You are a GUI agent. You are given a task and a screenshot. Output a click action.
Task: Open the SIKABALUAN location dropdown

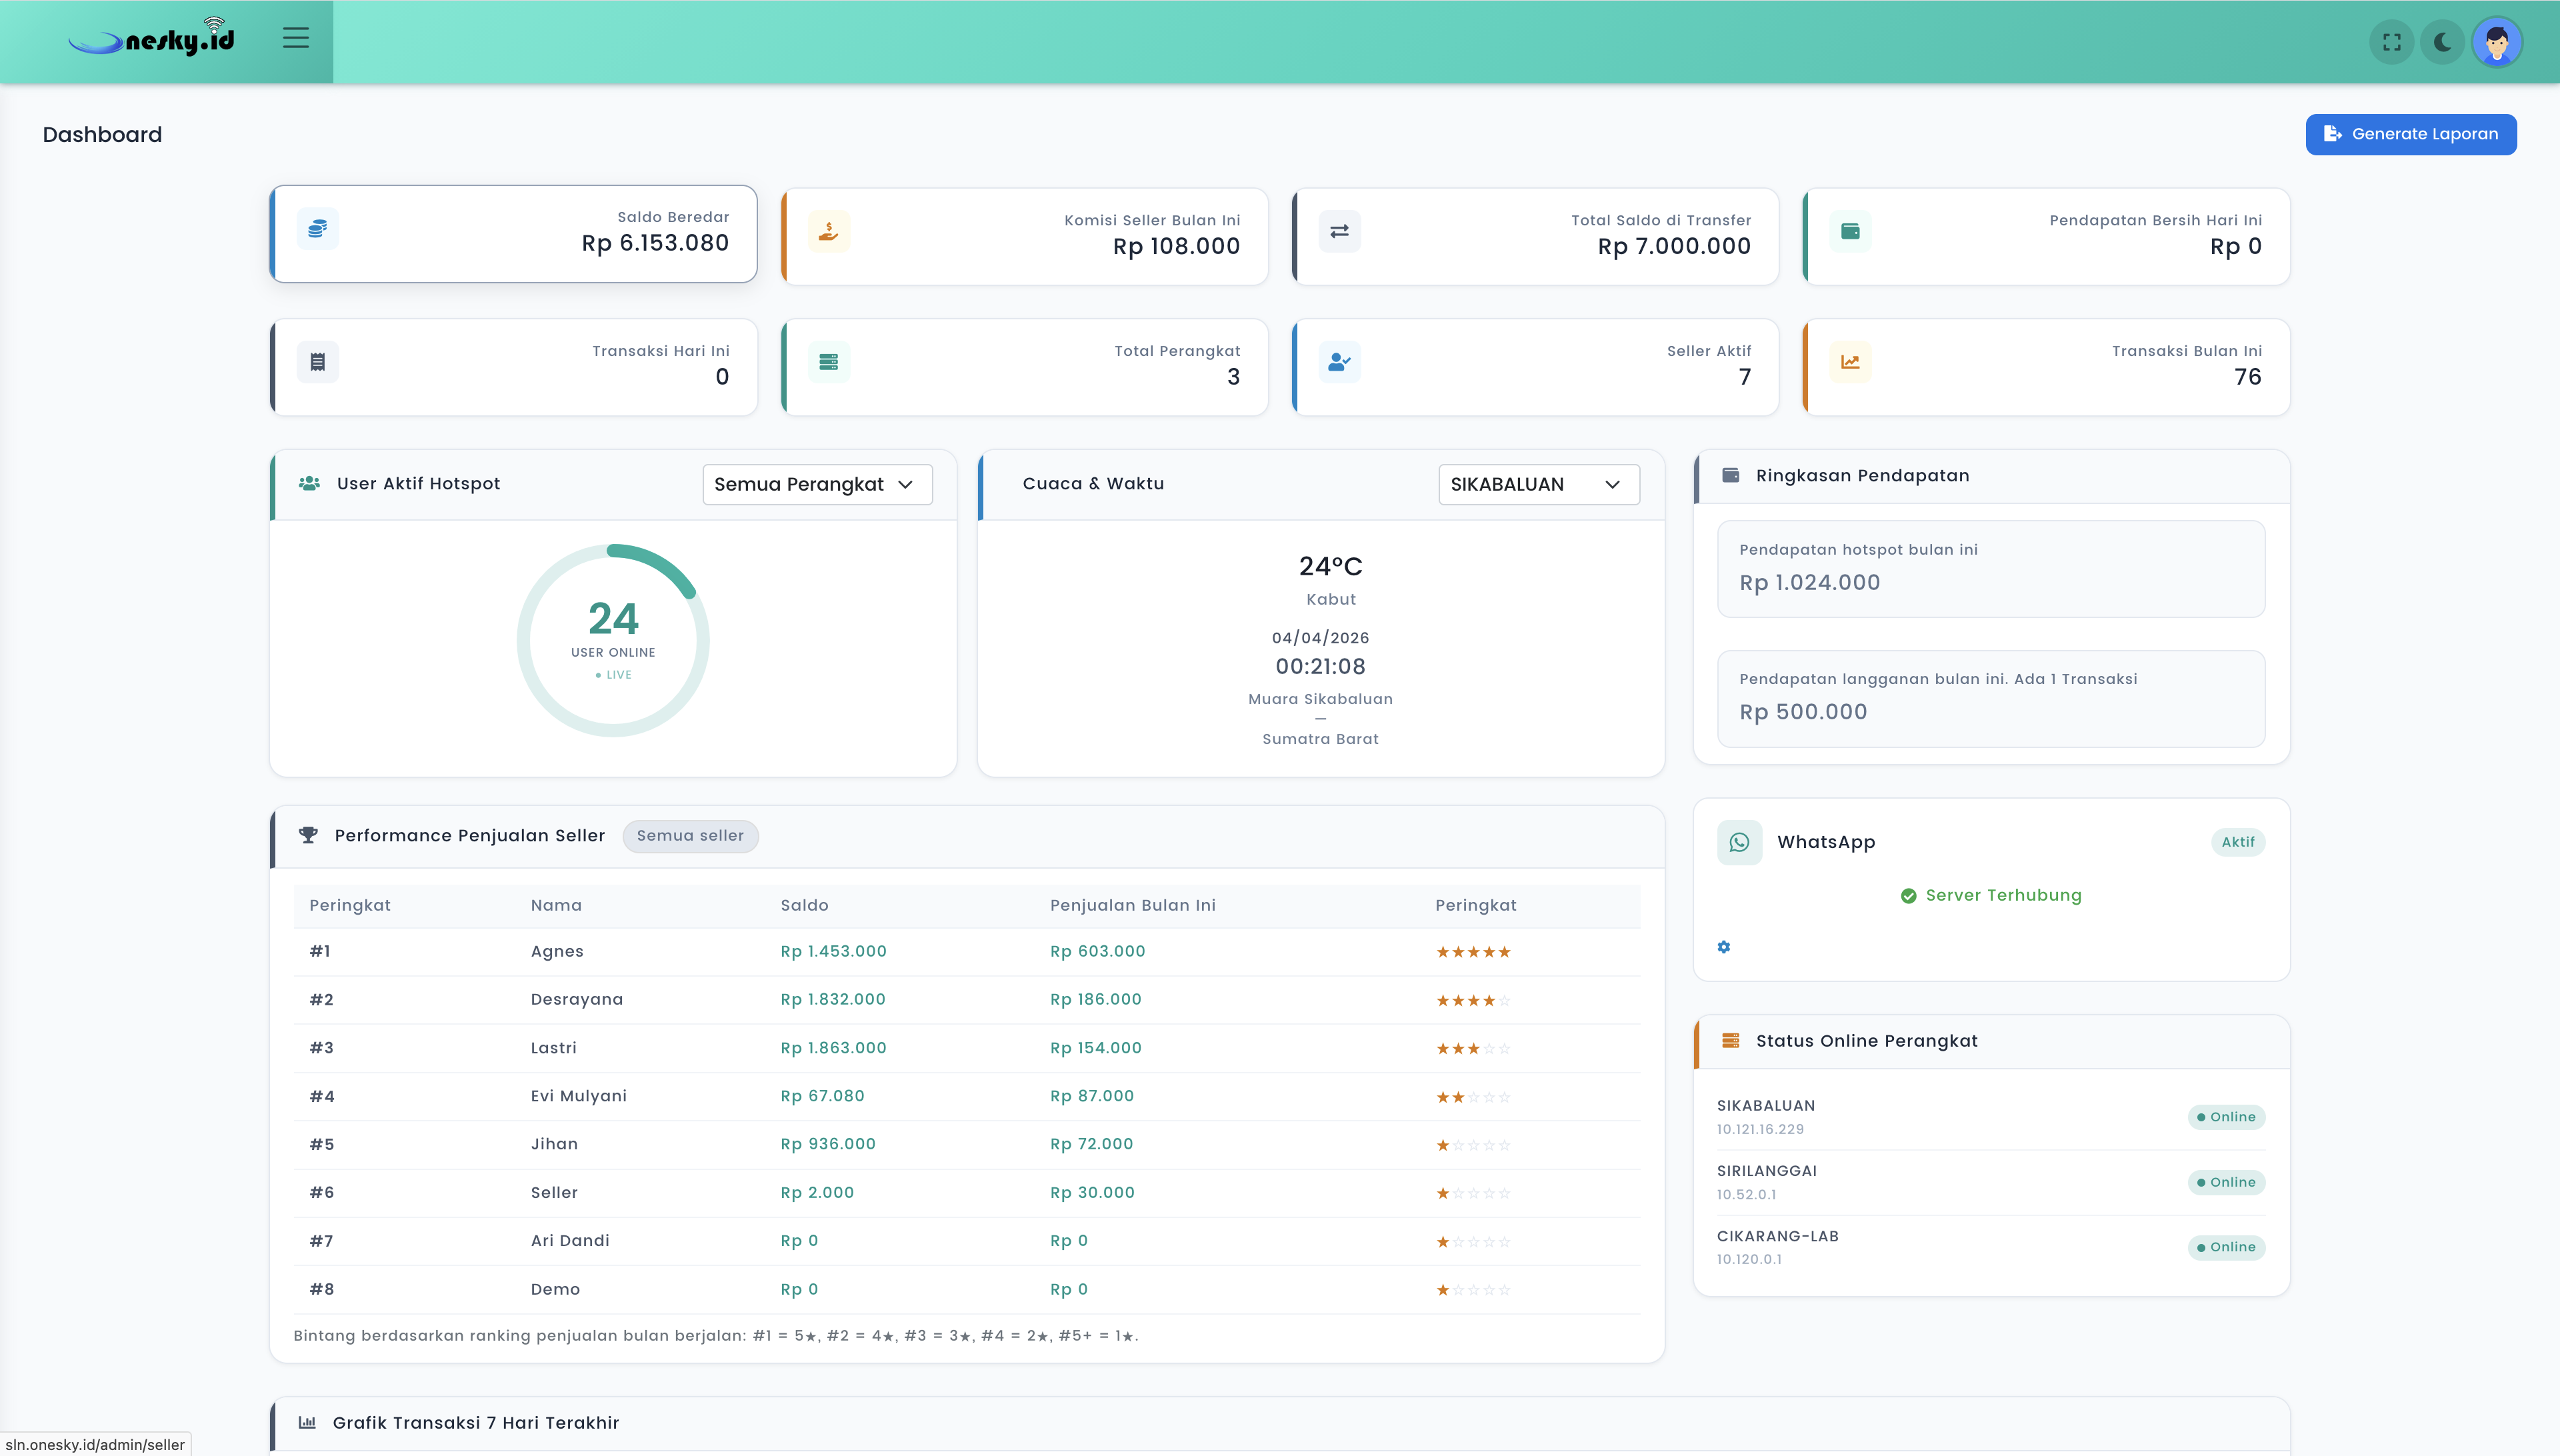pyautogui.click(x=1537, y=484)
